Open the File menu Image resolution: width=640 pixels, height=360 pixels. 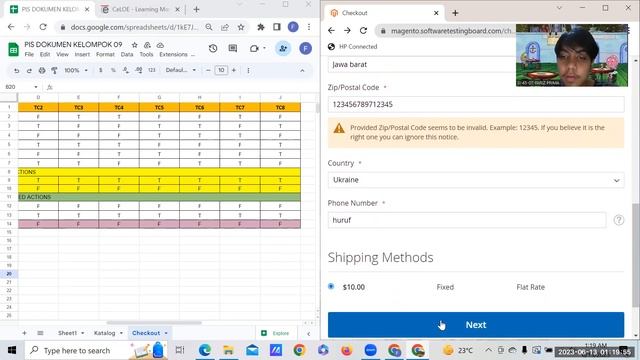[29, 54]
